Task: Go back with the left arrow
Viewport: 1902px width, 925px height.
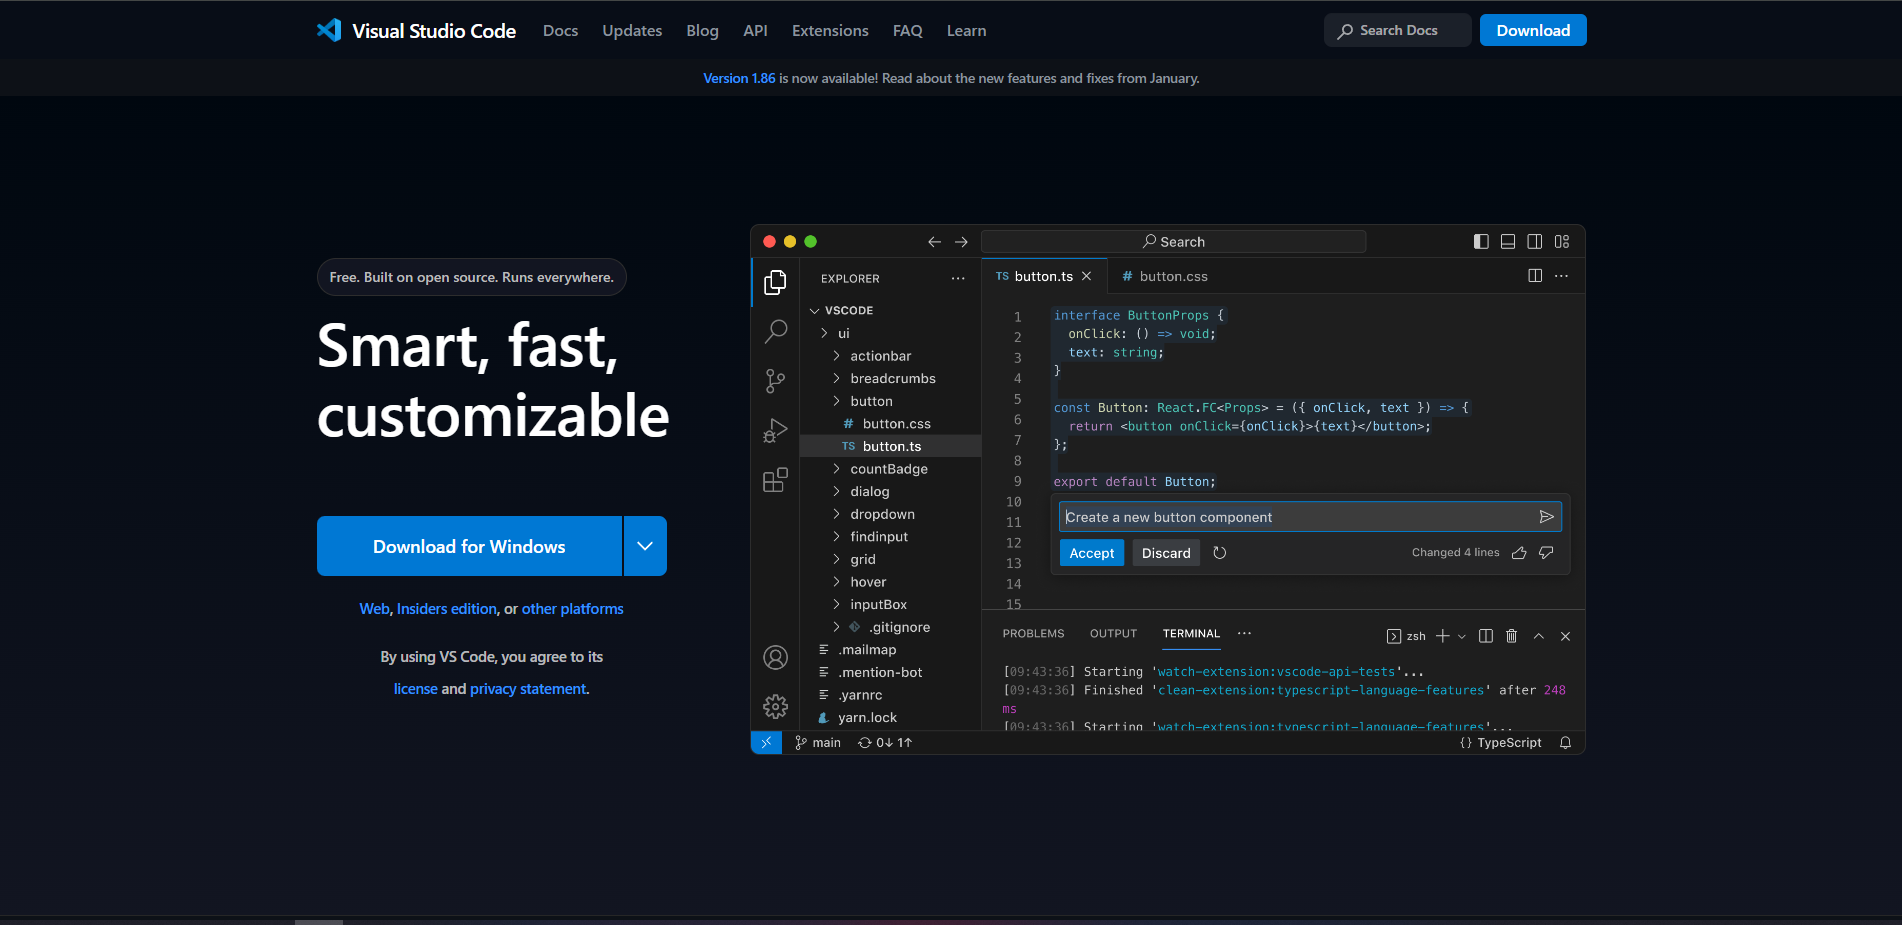Action: (x=934, y=242)
